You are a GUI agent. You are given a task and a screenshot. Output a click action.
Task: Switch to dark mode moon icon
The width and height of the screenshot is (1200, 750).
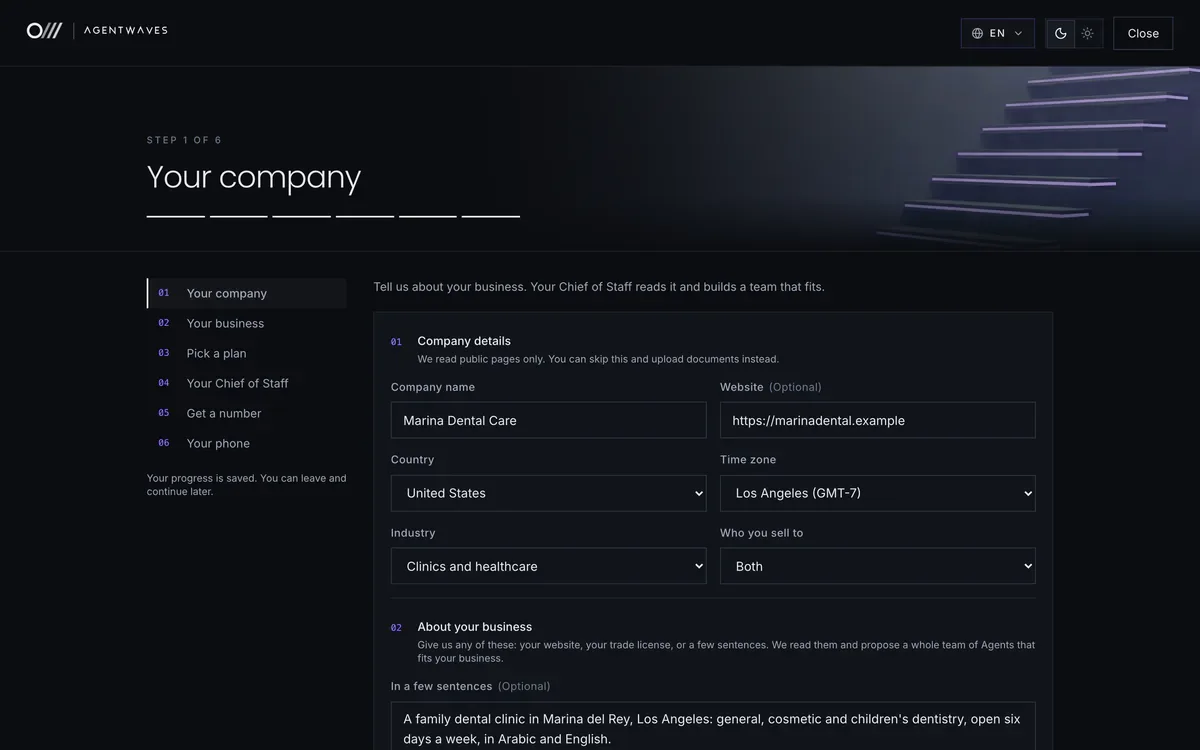point(1061,33)
